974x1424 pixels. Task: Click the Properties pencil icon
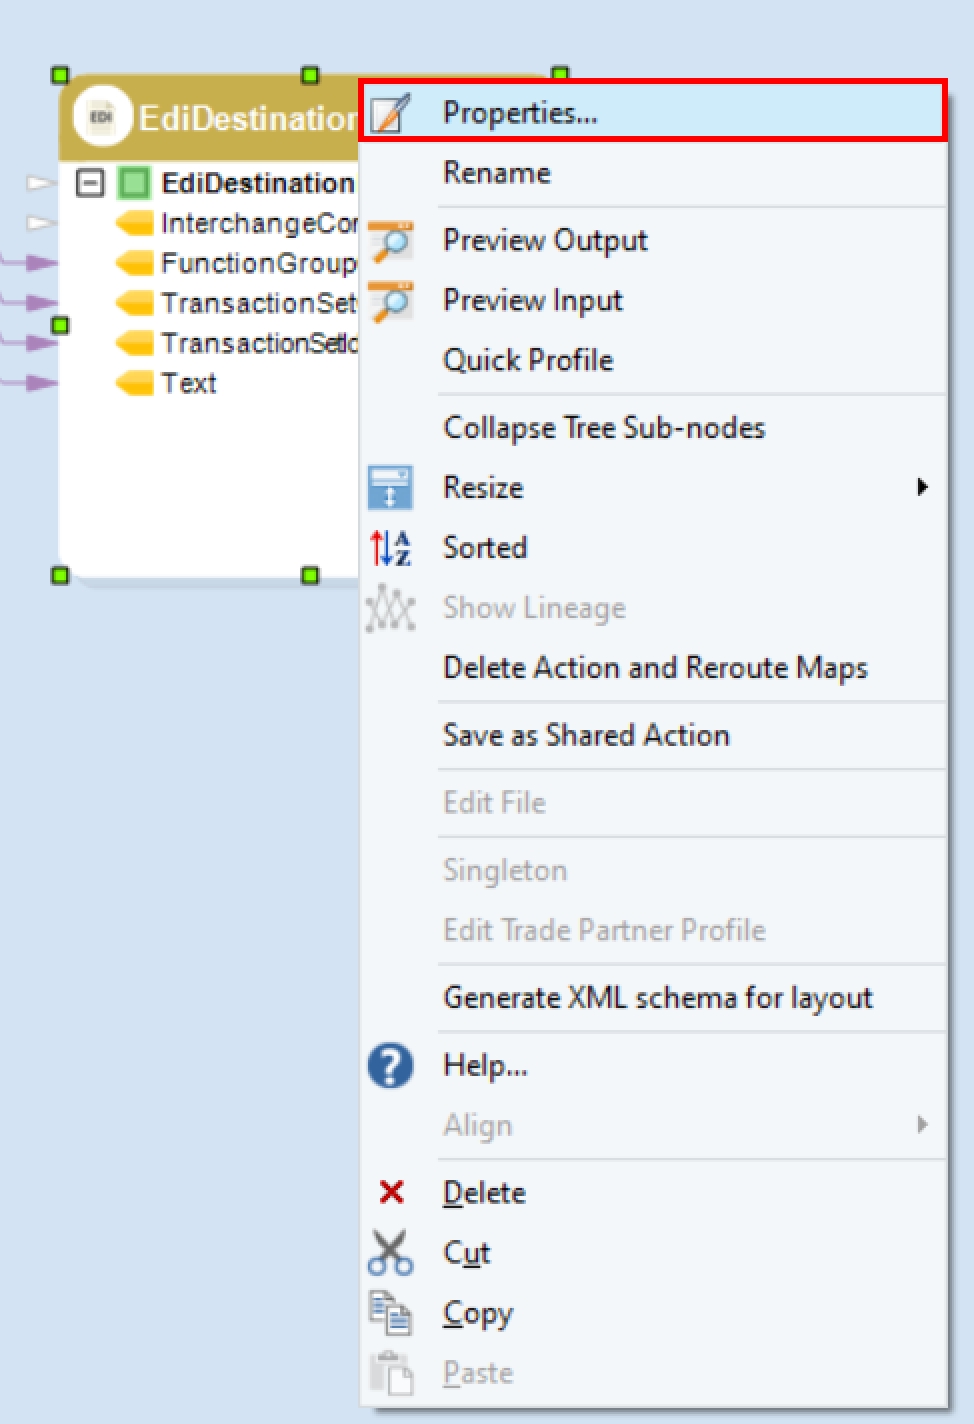[x=390, y=113]
